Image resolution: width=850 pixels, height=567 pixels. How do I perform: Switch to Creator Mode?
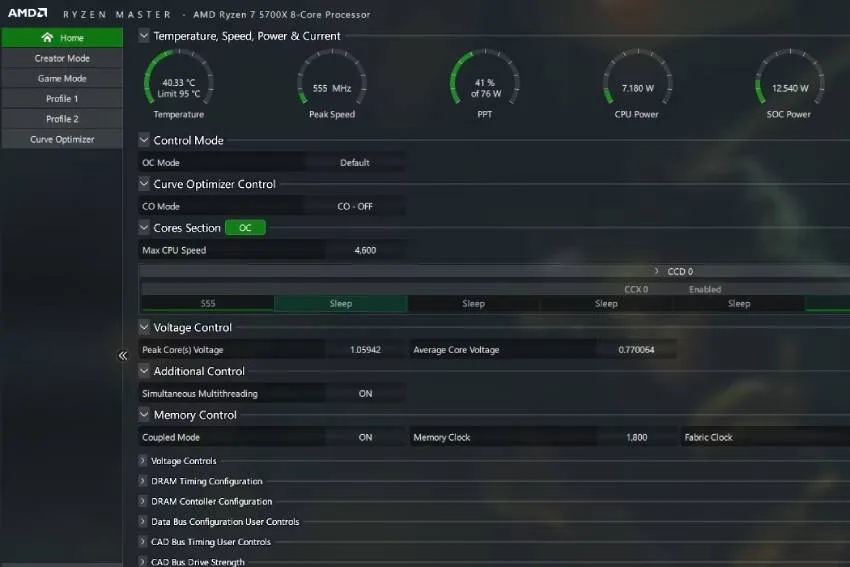point(62,58)
